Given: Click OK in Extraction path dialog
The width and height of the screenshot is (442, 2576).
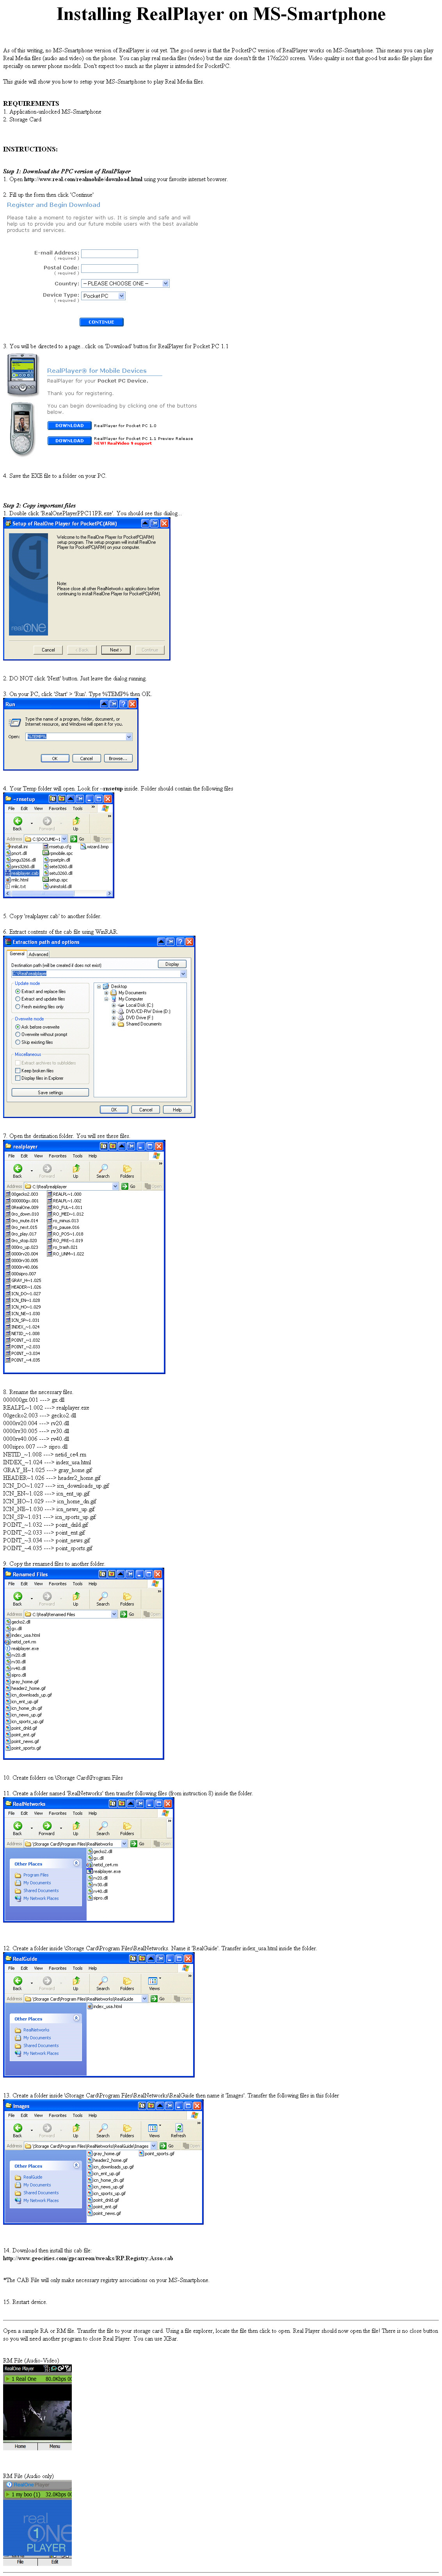Looking at the screenshot, I should coord(114,1109).
